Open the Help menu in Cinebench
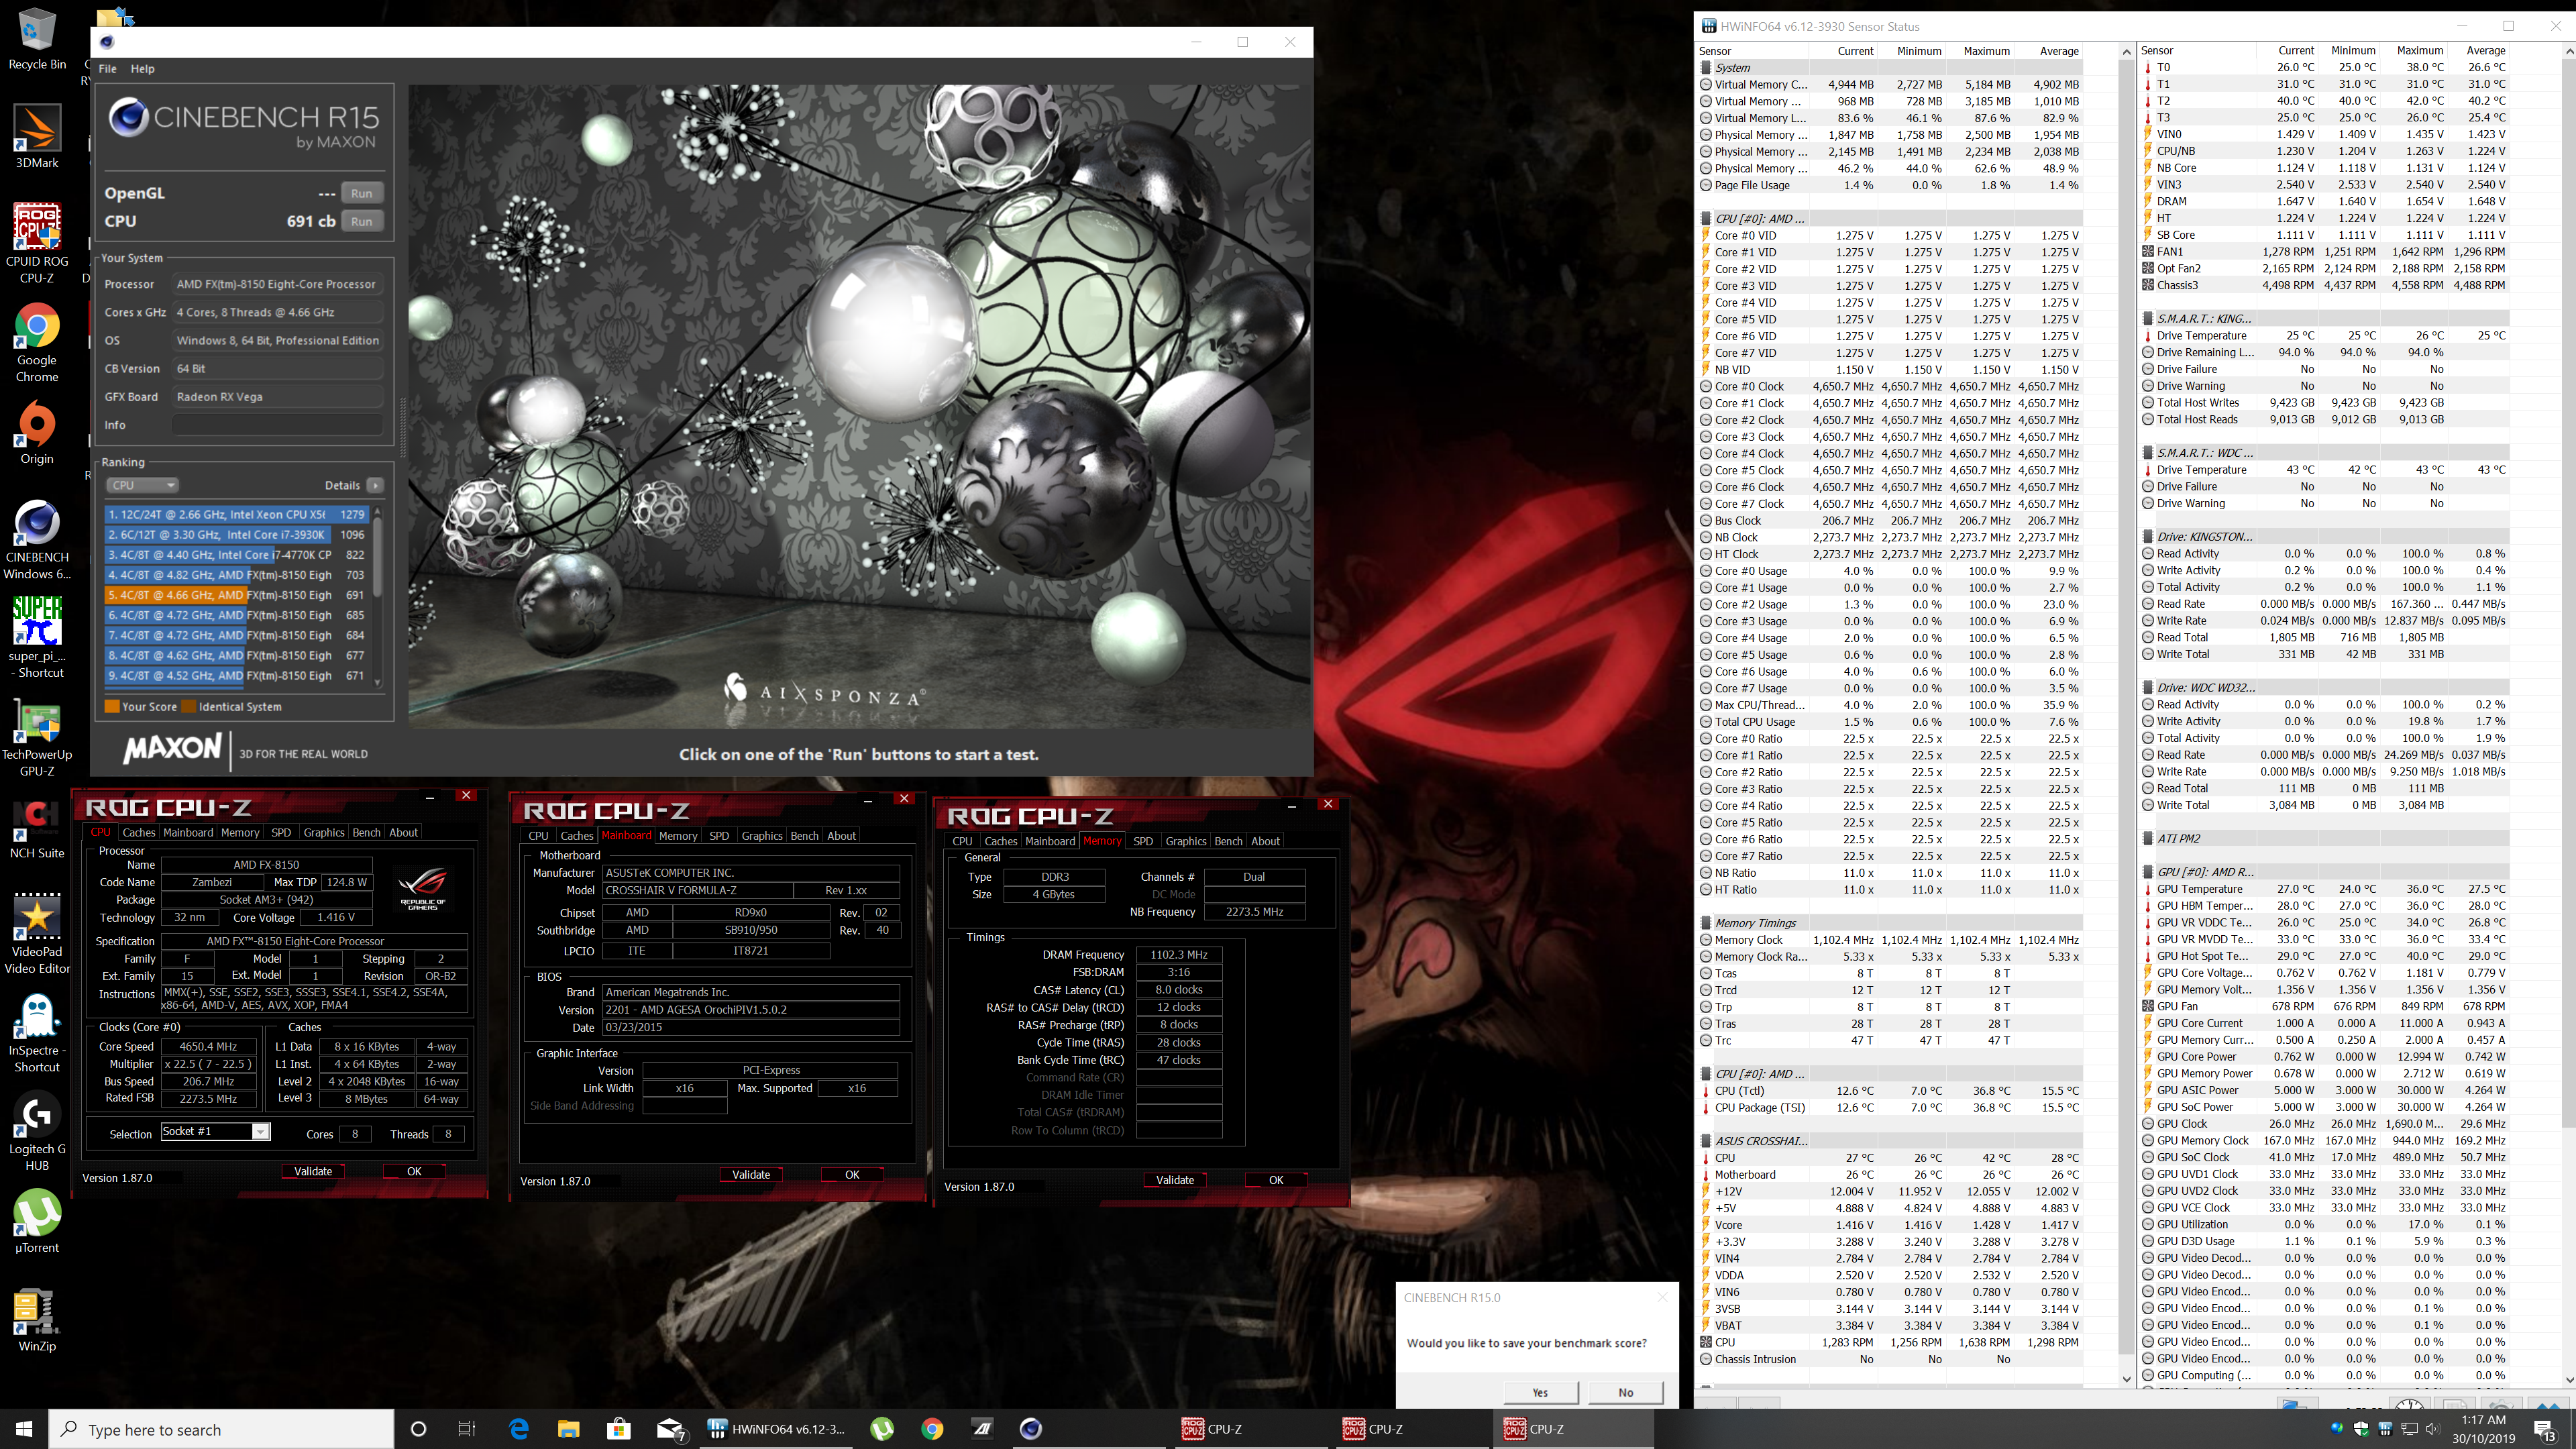This screenshot has height=1449, width=2576. click(143, 69)
